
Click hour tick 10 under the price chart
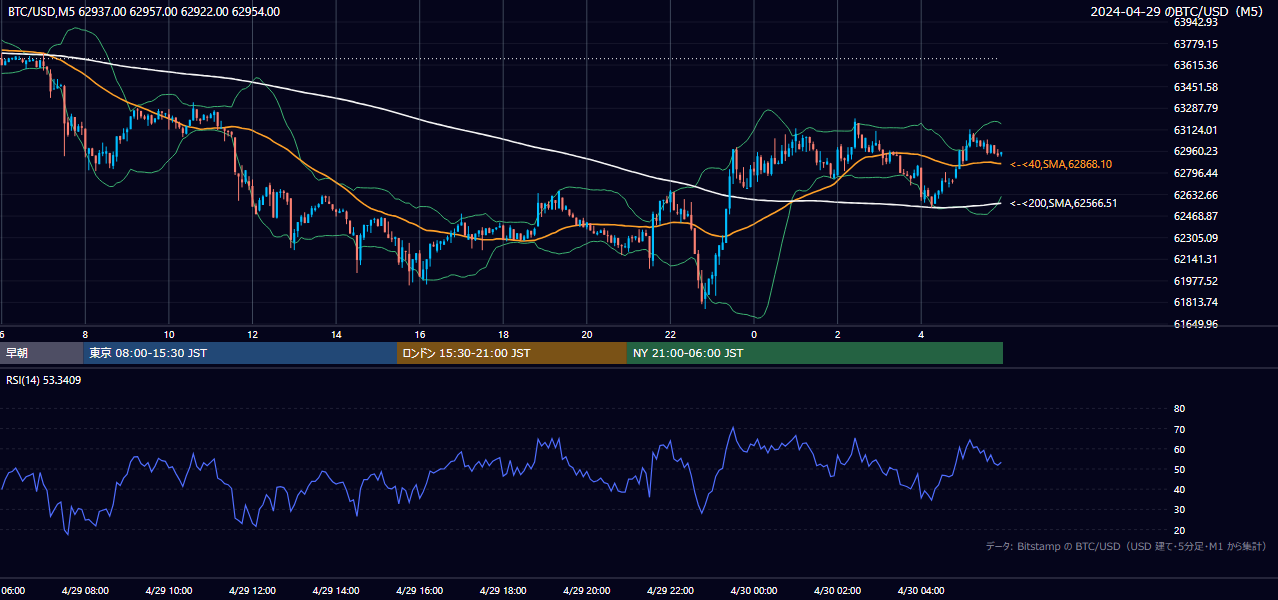[169, 334]
